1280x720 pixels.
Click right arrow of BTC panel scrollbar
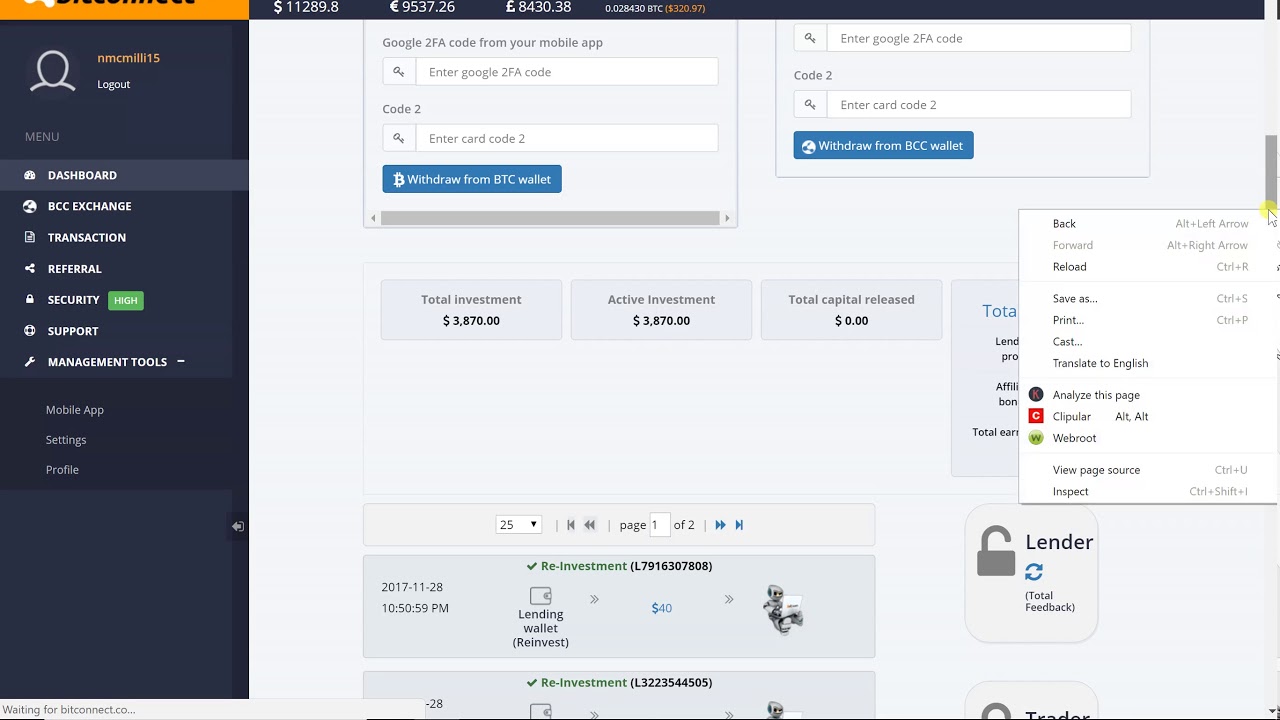pyautogui.click(x=727, y=218)
